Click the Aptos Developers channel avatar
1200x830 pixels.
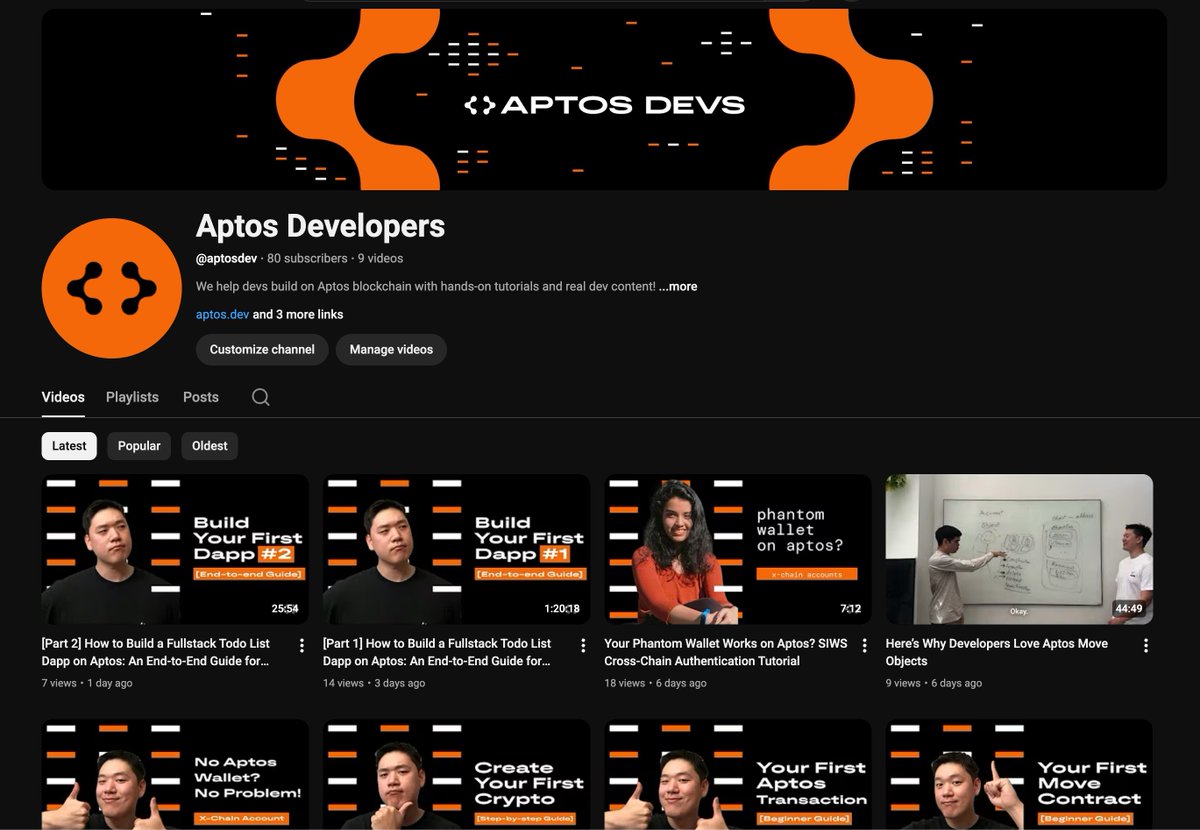[x=112, y=288]
